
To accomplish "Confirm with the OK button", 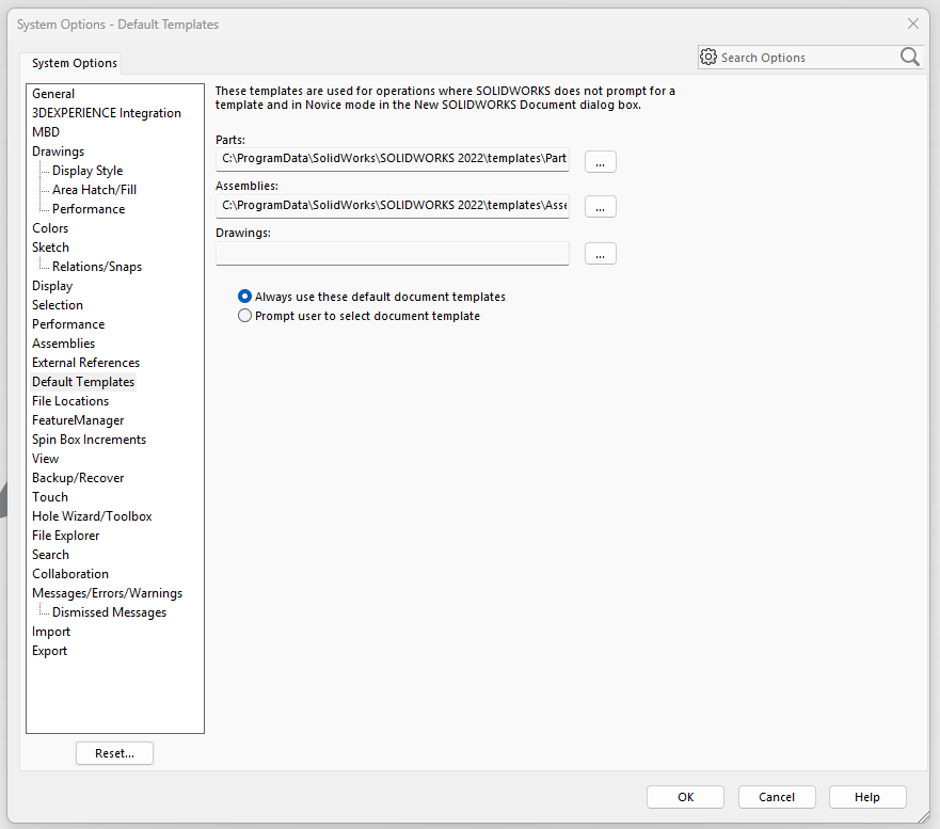I will point(685,797).
